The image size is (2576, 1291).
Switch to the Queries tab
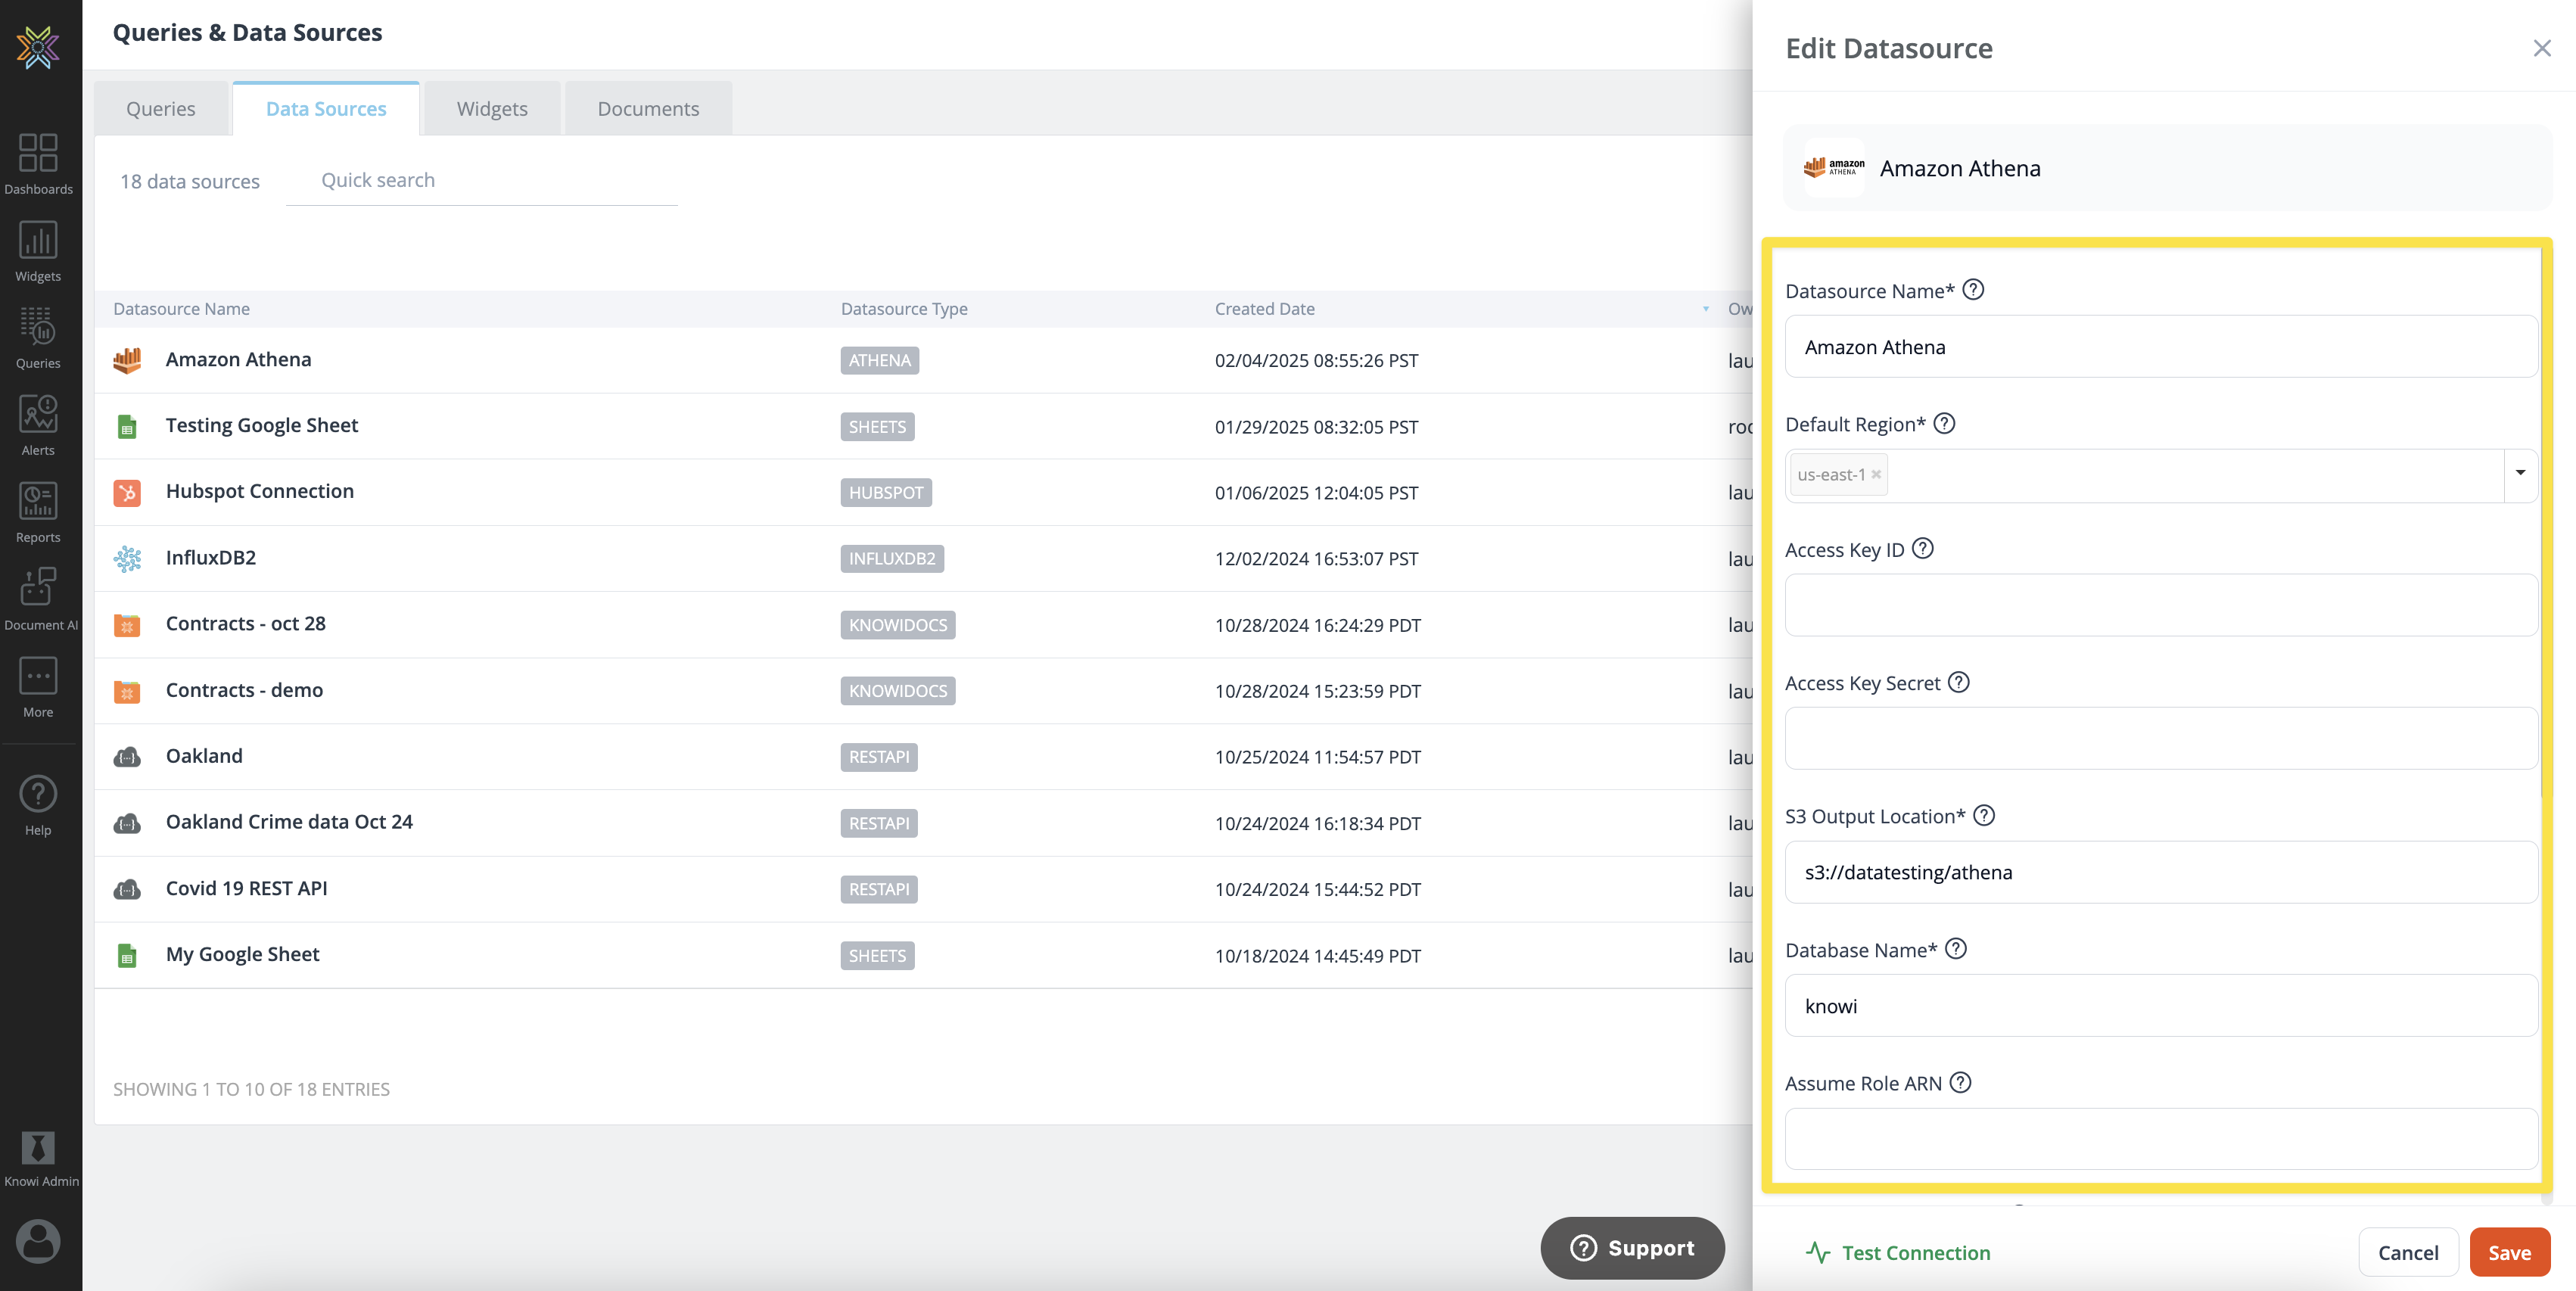coord(160,109)
